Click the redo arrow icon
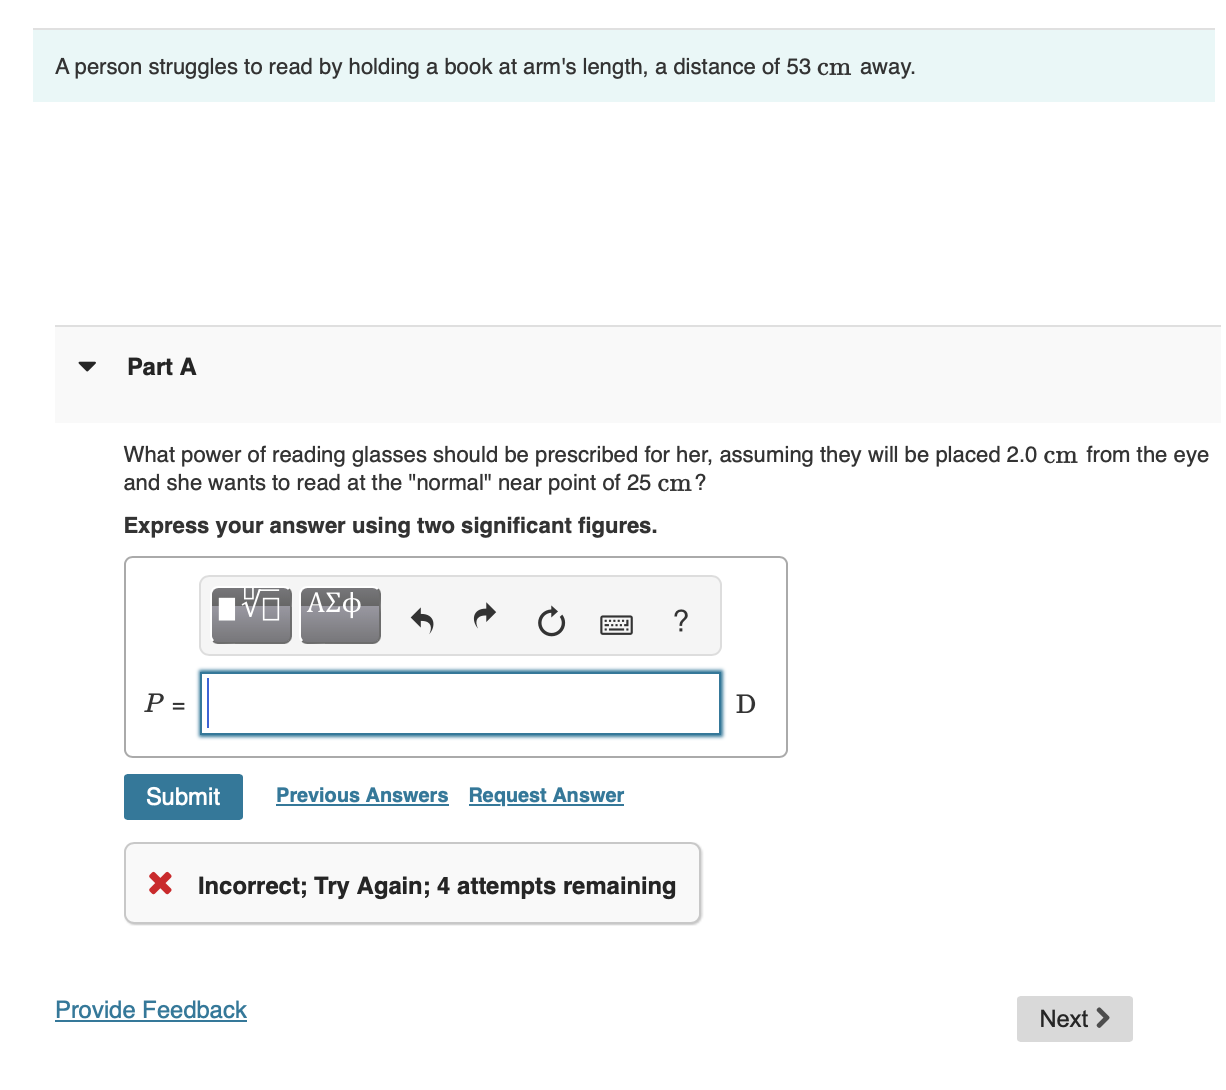This screenshot has width=1226, height=1090. pos(485,616)
